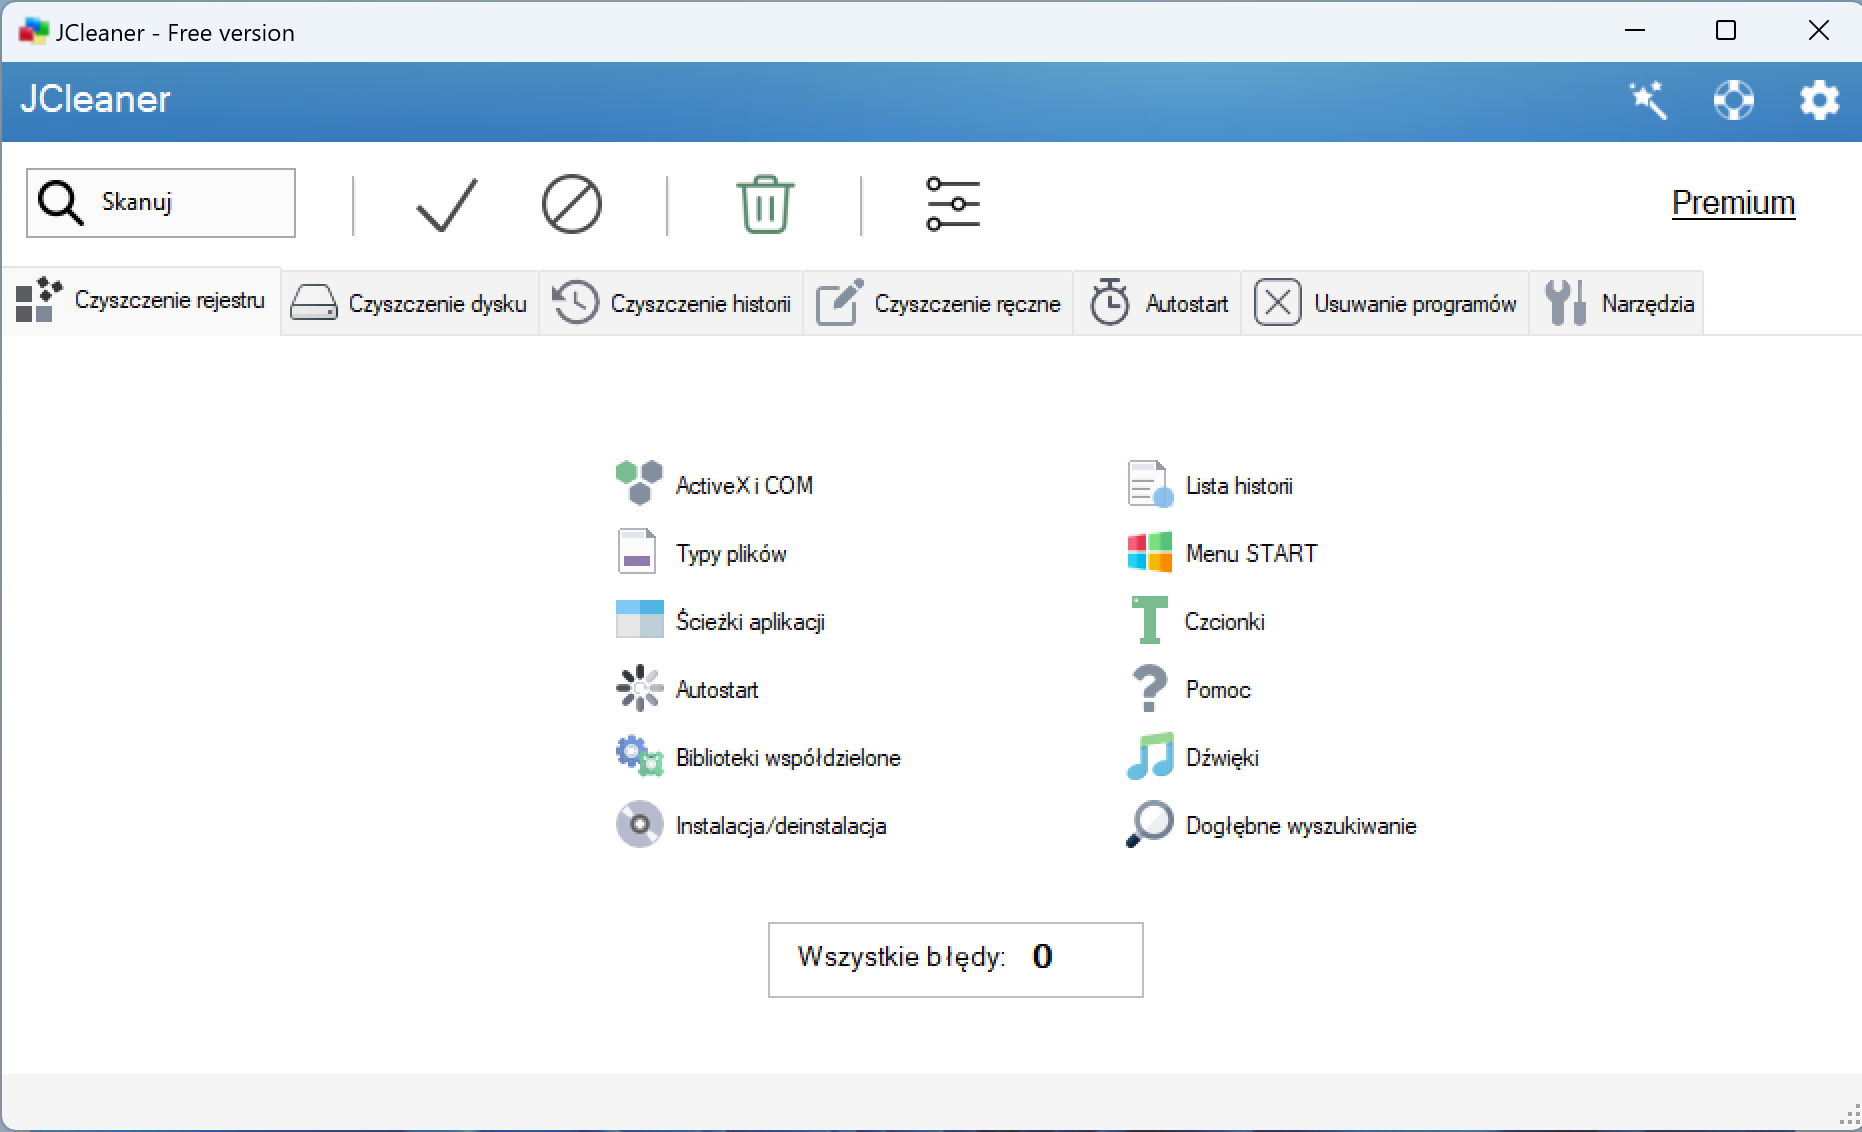Select the Typy plików label
The image size is (1862, 1132).
tap(731, 553)
